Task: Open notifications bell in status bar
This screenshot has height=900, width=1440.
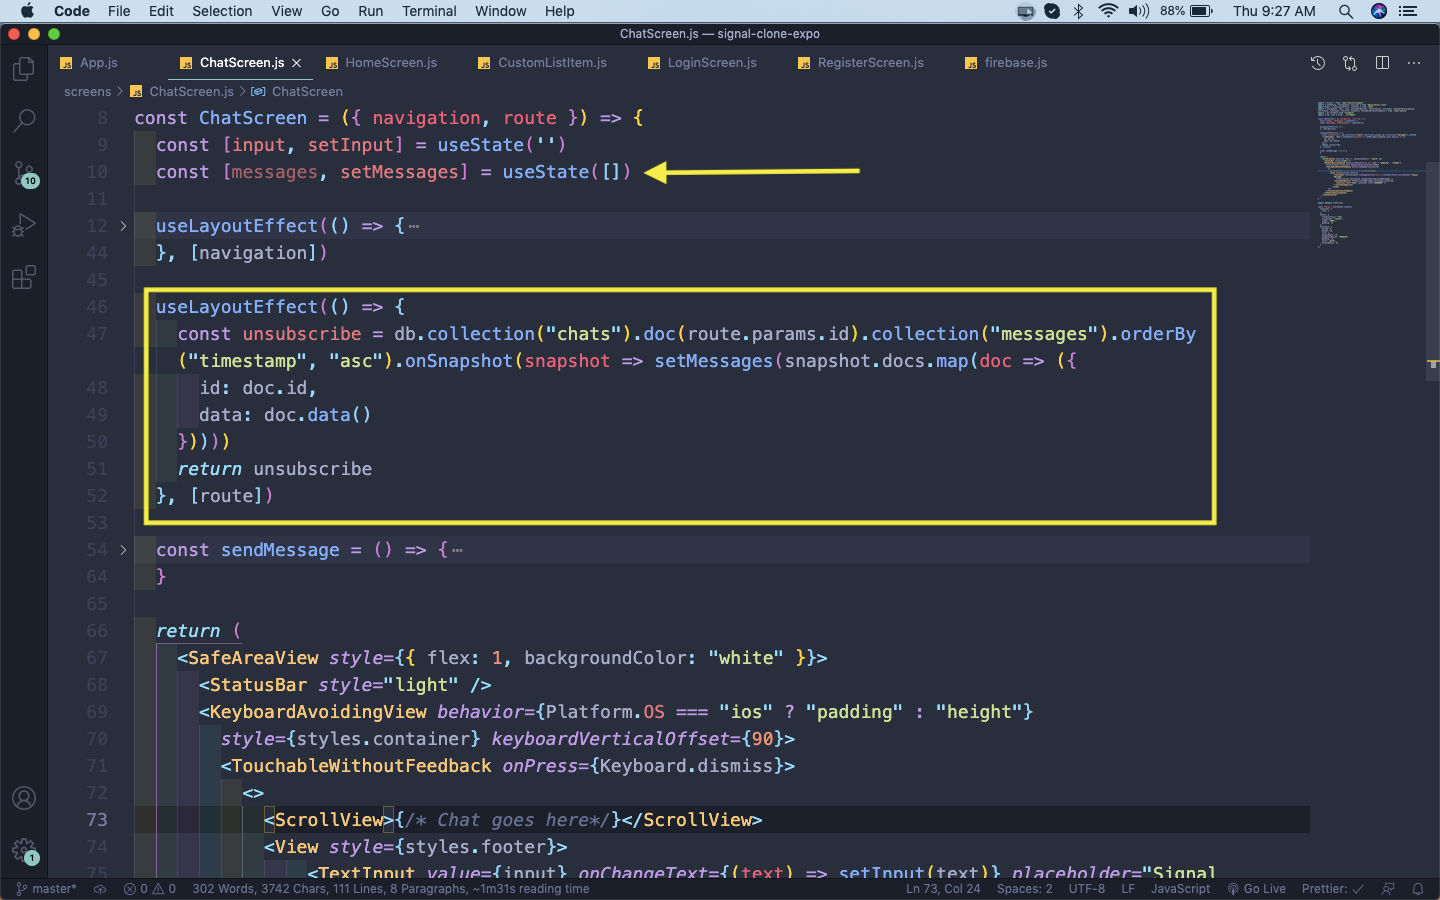Action: coord(1418,889)
